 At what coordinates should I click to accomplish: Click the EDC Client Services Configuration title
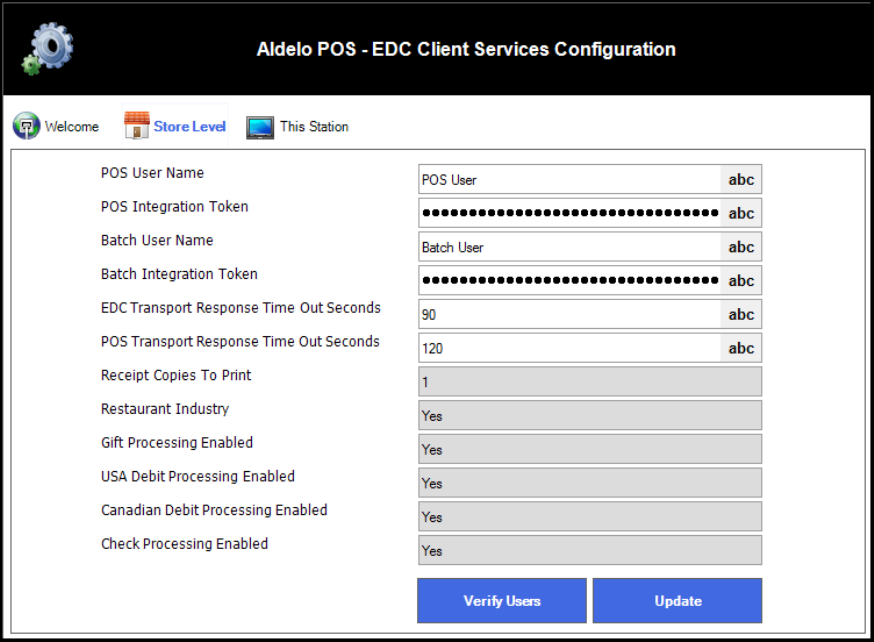[466, 49]
